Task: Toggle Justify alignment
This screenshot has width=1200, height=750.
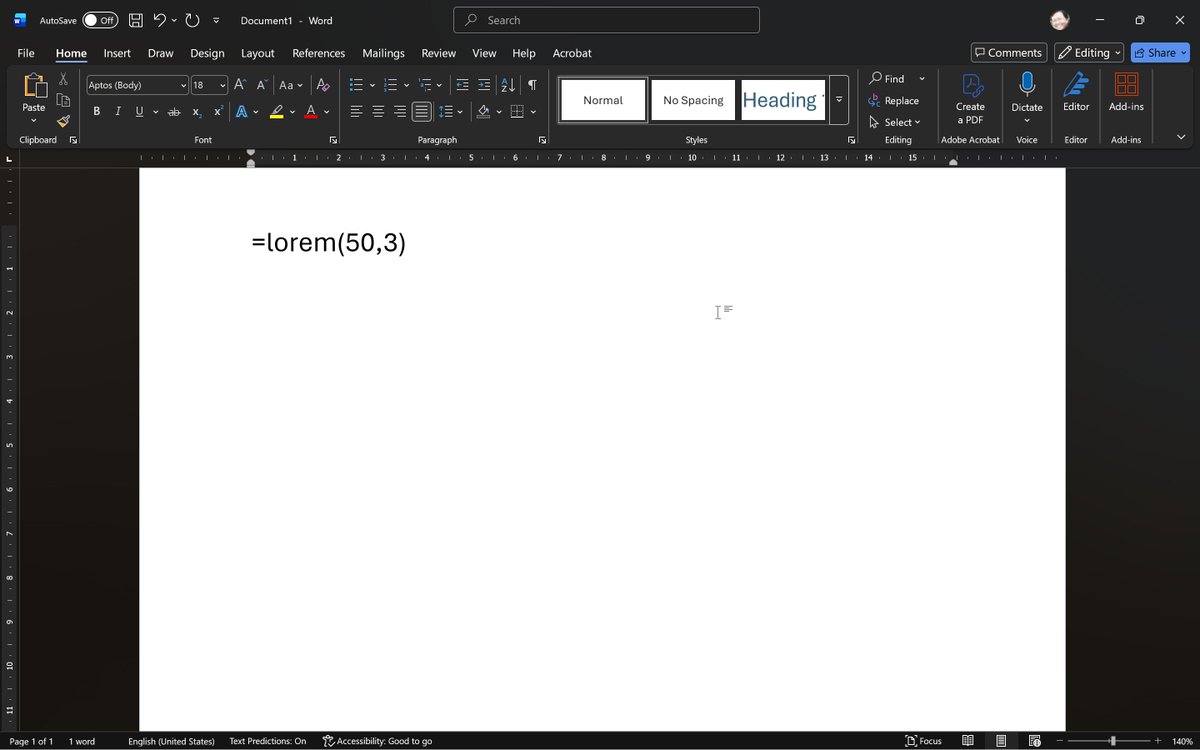Action: coord(422,111)
